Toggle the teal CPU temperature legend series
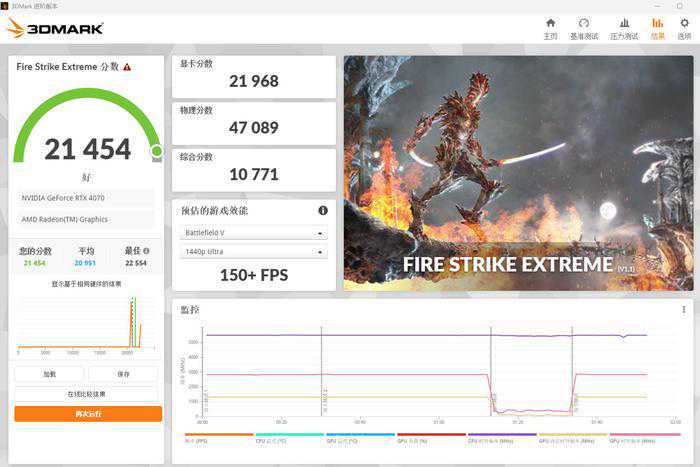This screenshot has width=700, height=467. (x=289, y=435)
